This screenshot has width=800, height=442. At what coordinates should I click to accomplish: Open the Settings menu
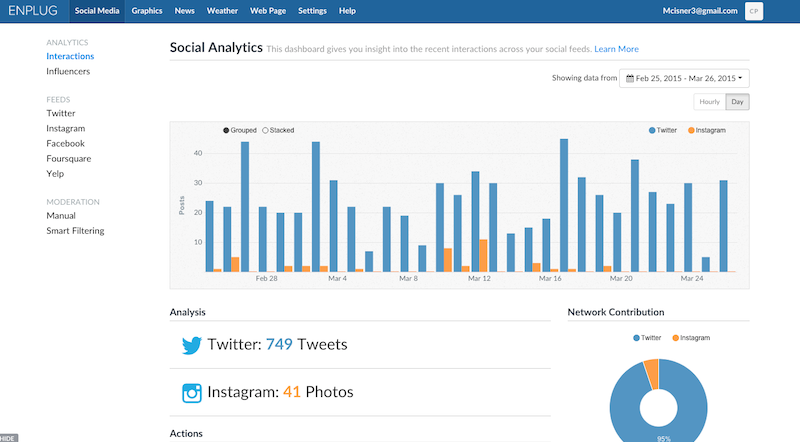click(312, 11)
